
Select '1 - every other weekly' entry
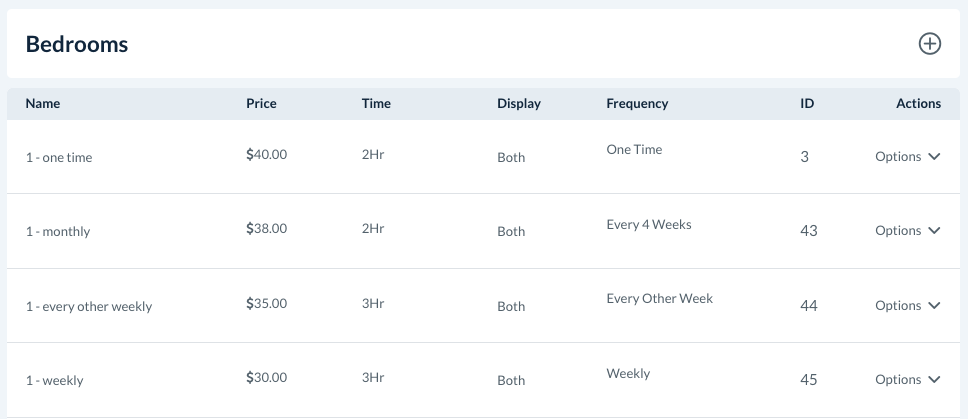pos(89,307)
